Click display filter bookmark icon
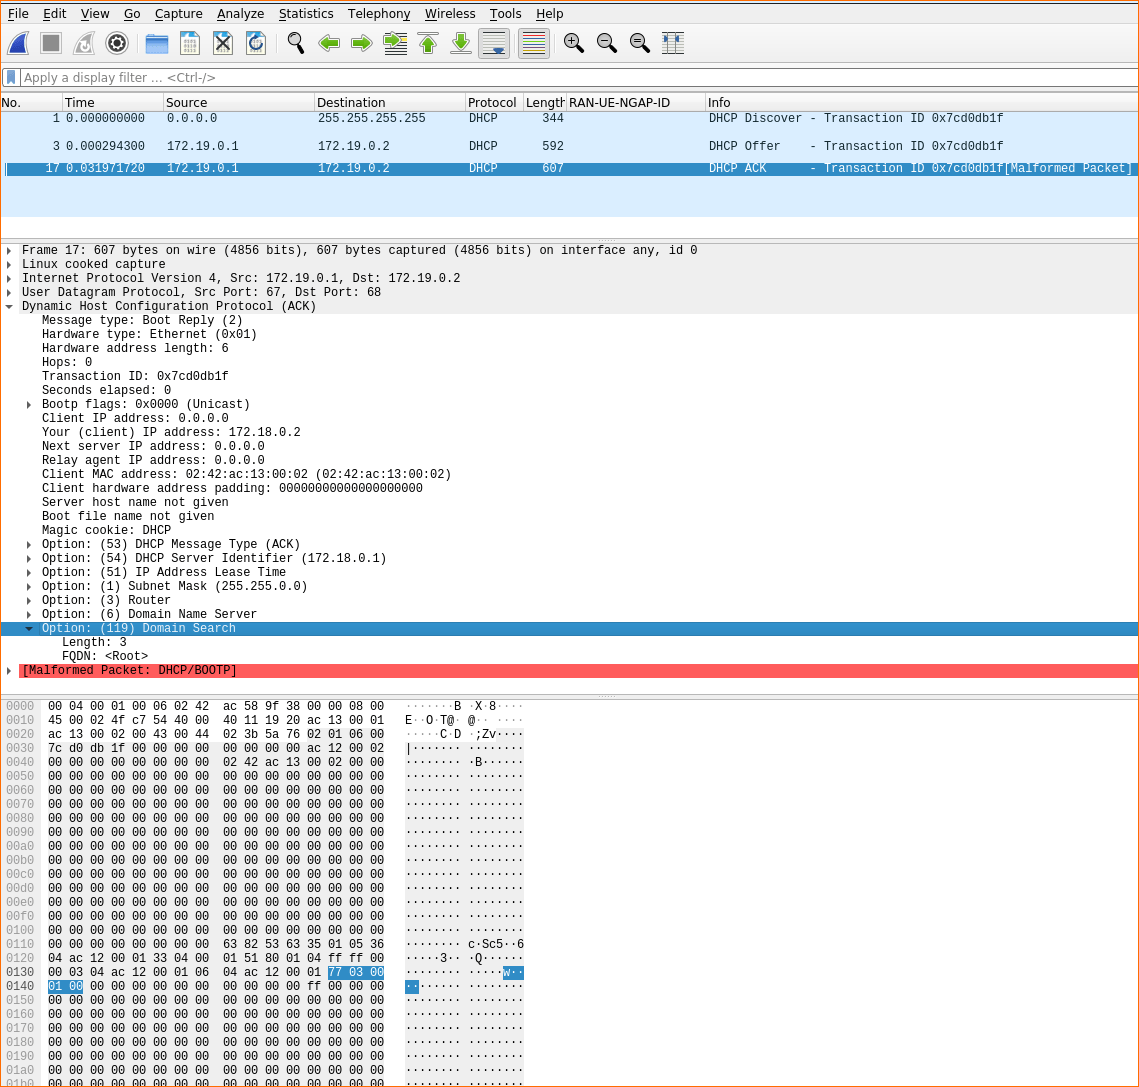 [x=11, y=77]
